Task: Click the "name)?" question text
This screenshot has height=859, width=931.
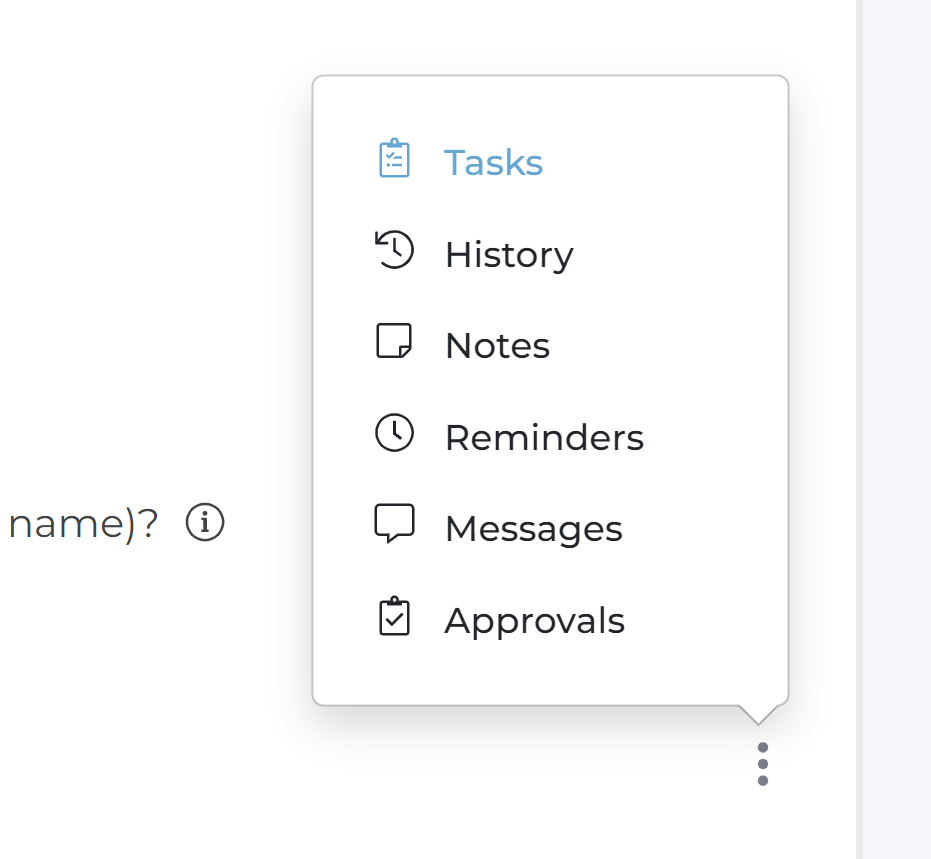Action: [x=84, y=525]
